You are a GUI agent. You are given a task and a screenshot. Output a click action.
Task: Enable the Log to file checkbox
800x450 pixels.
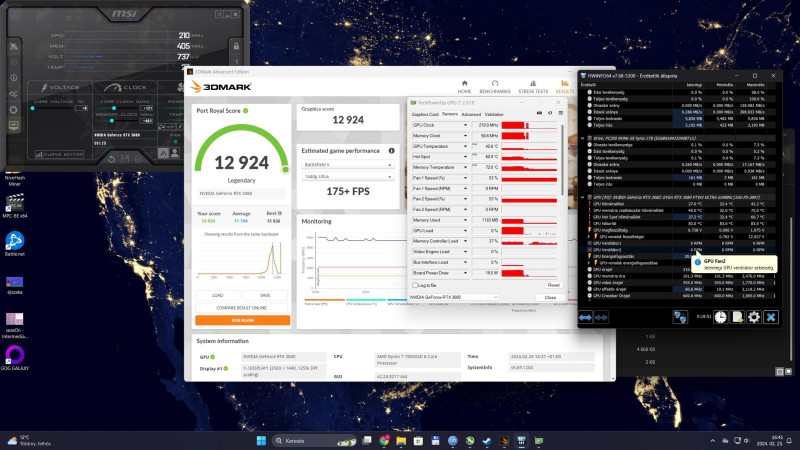coord(415,285)
